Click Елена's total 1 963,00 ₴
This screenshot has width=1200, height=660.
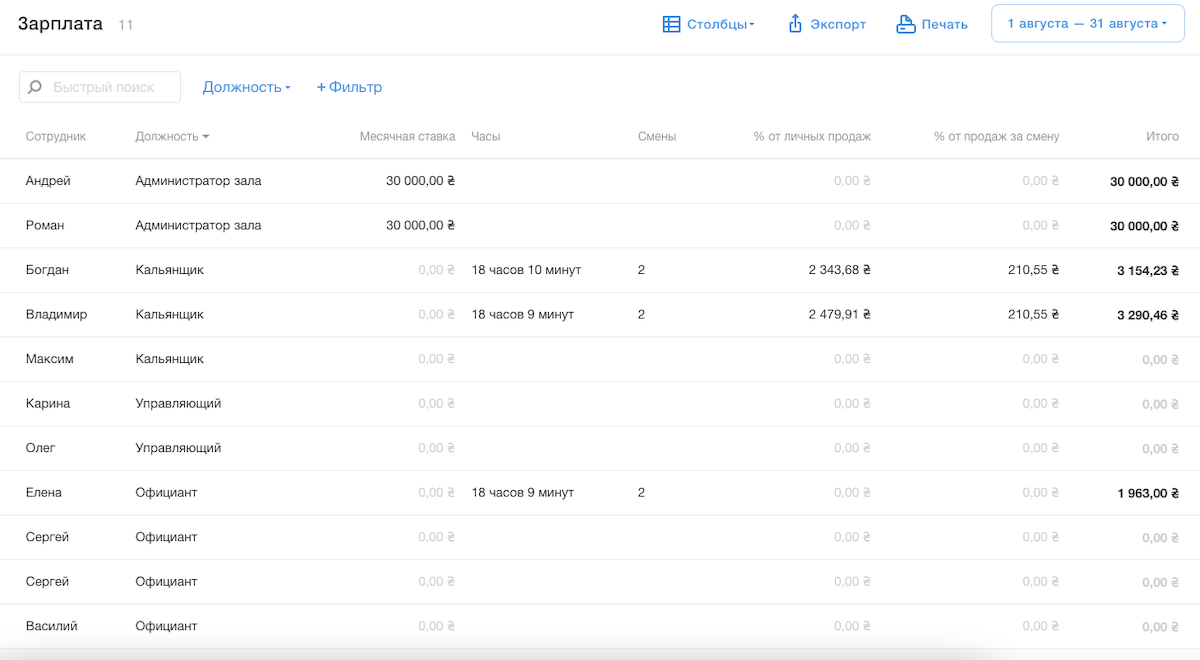(1148, 493)
